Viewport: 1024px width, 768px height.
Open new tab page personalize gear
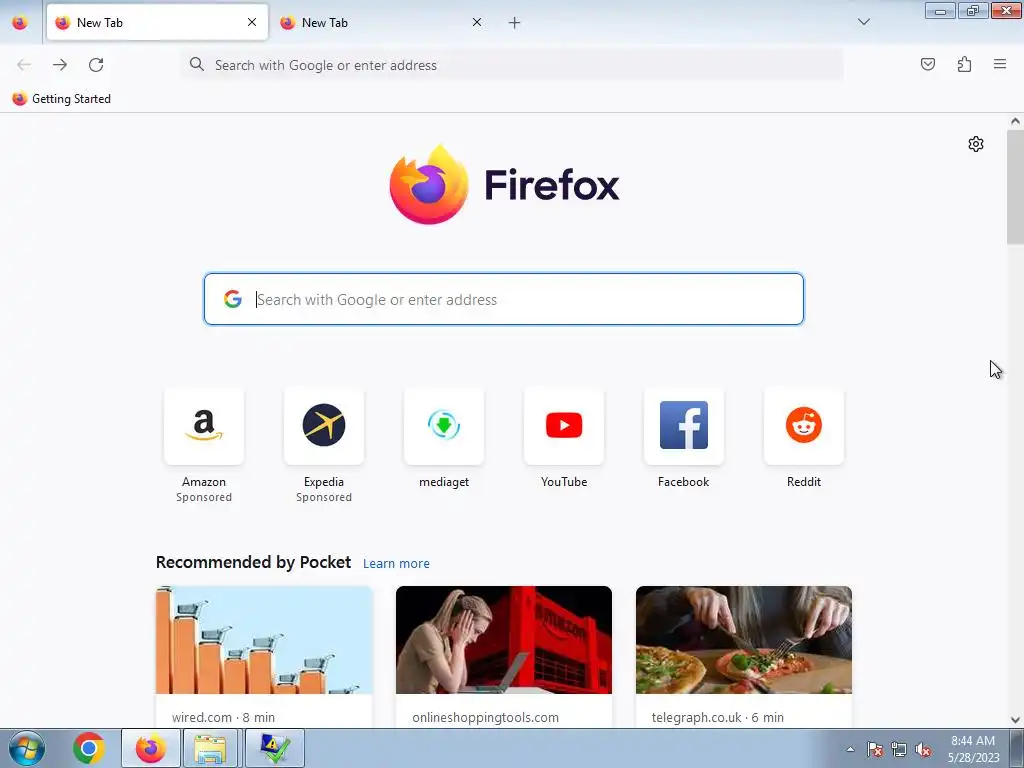pos(976,144)
